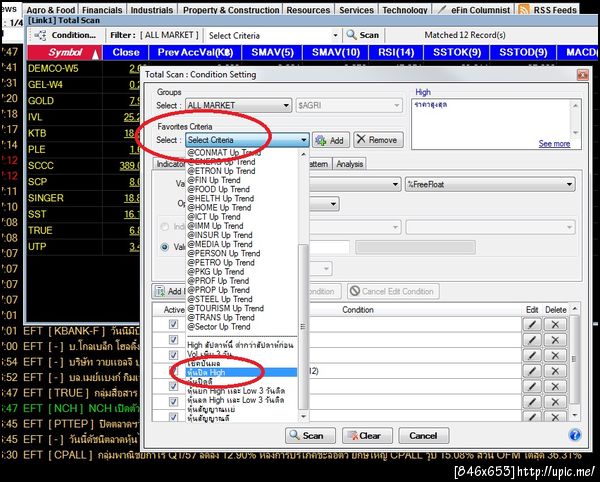This screenshot has width=600, height=482.
Task: Click the magnifier Scan icon in Total Scan toolbar
Action: point(351,35)
